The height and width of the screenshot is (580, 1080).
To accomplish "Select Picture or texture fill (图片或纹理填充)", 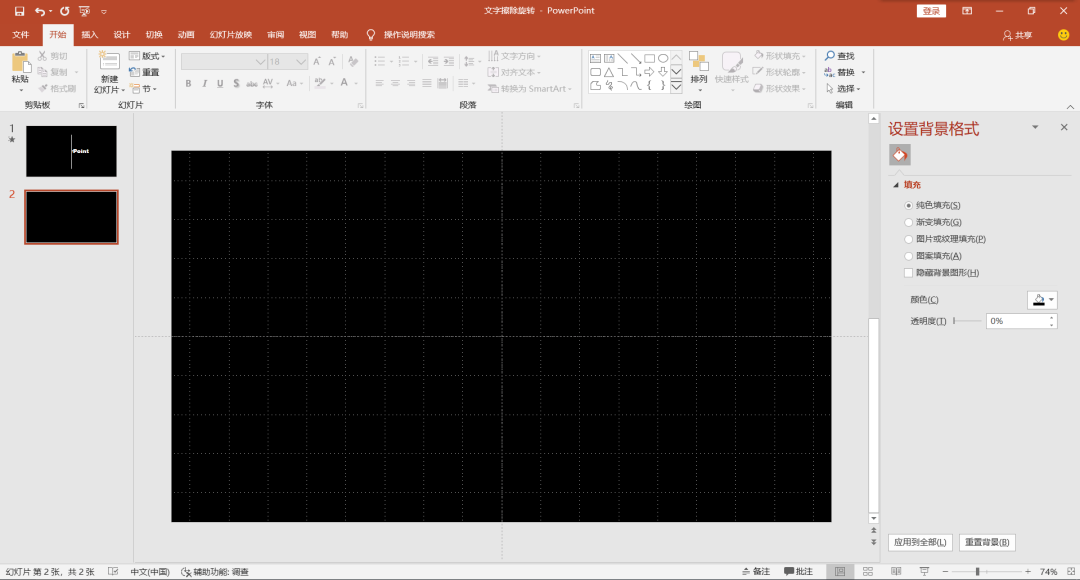I will [908, 239].
